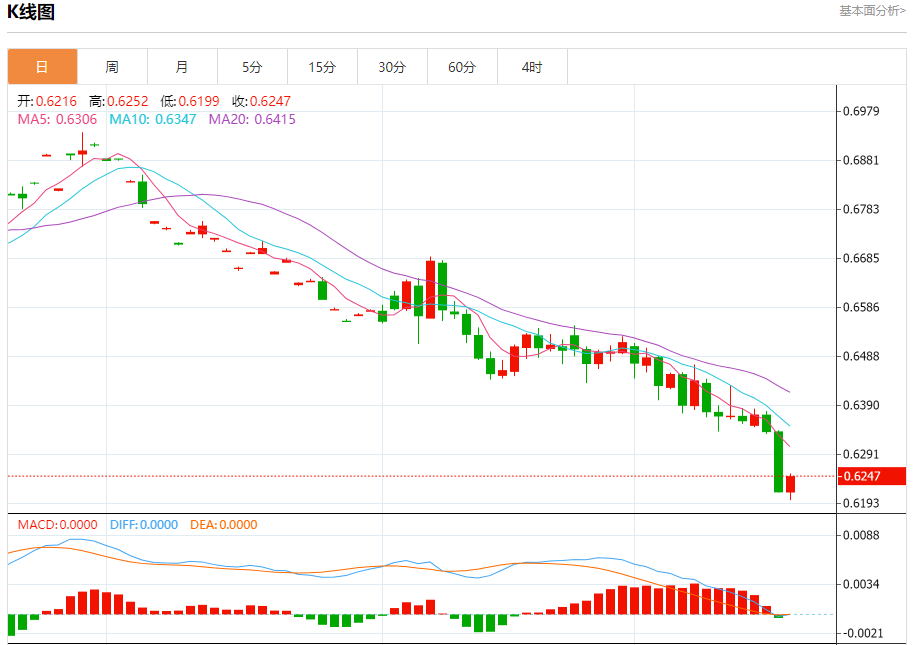Click the 0.6586 price axis label
The image size is (913, 645).
[861, 307]
